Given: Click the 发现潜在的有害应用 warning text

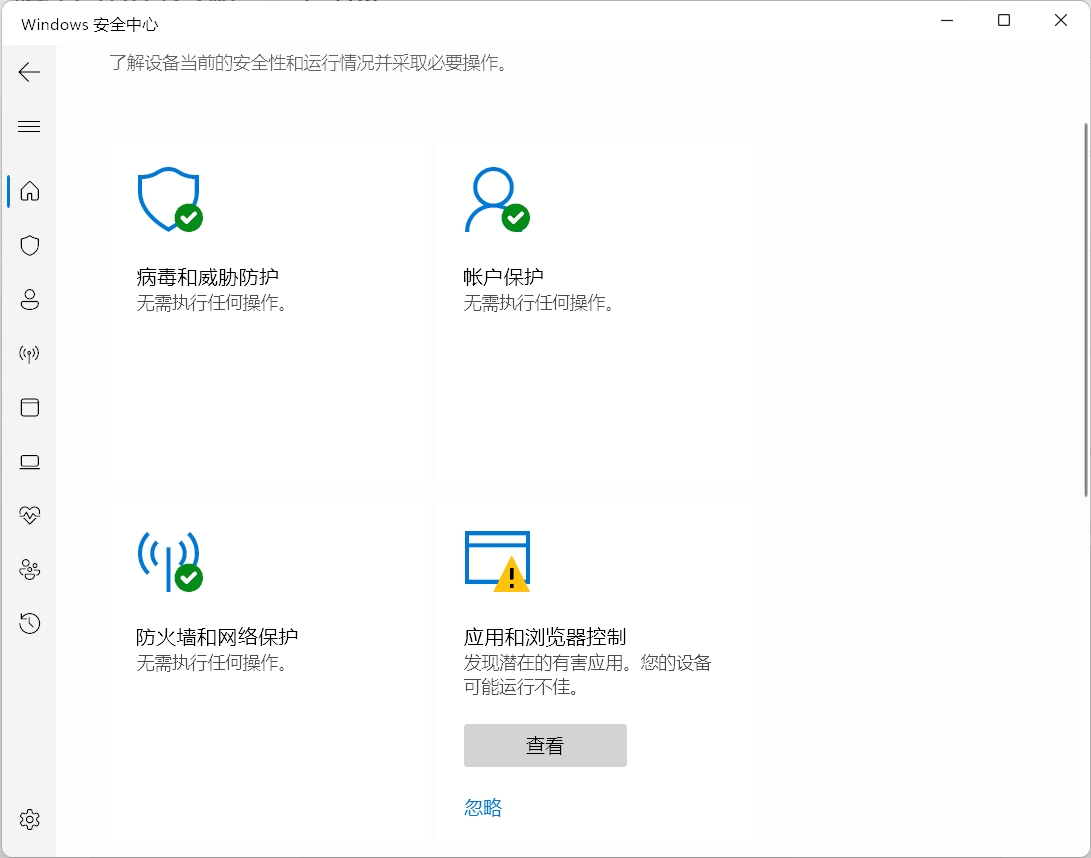Looking at the screenshot, I should [587, 675].
